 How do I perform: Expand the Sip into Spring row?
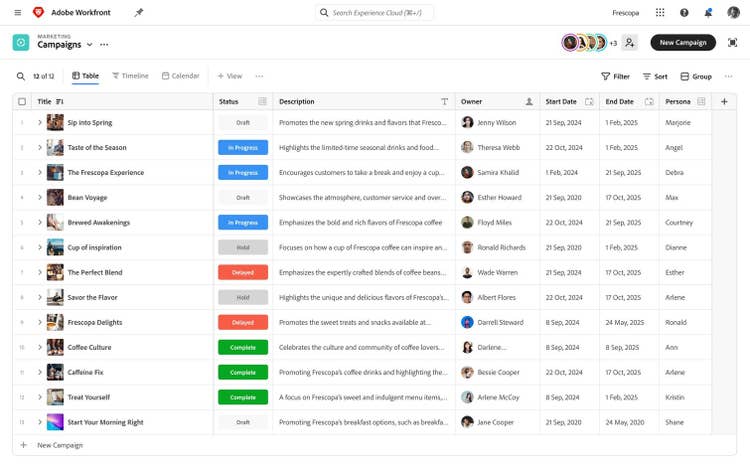[x=40, y=123]
